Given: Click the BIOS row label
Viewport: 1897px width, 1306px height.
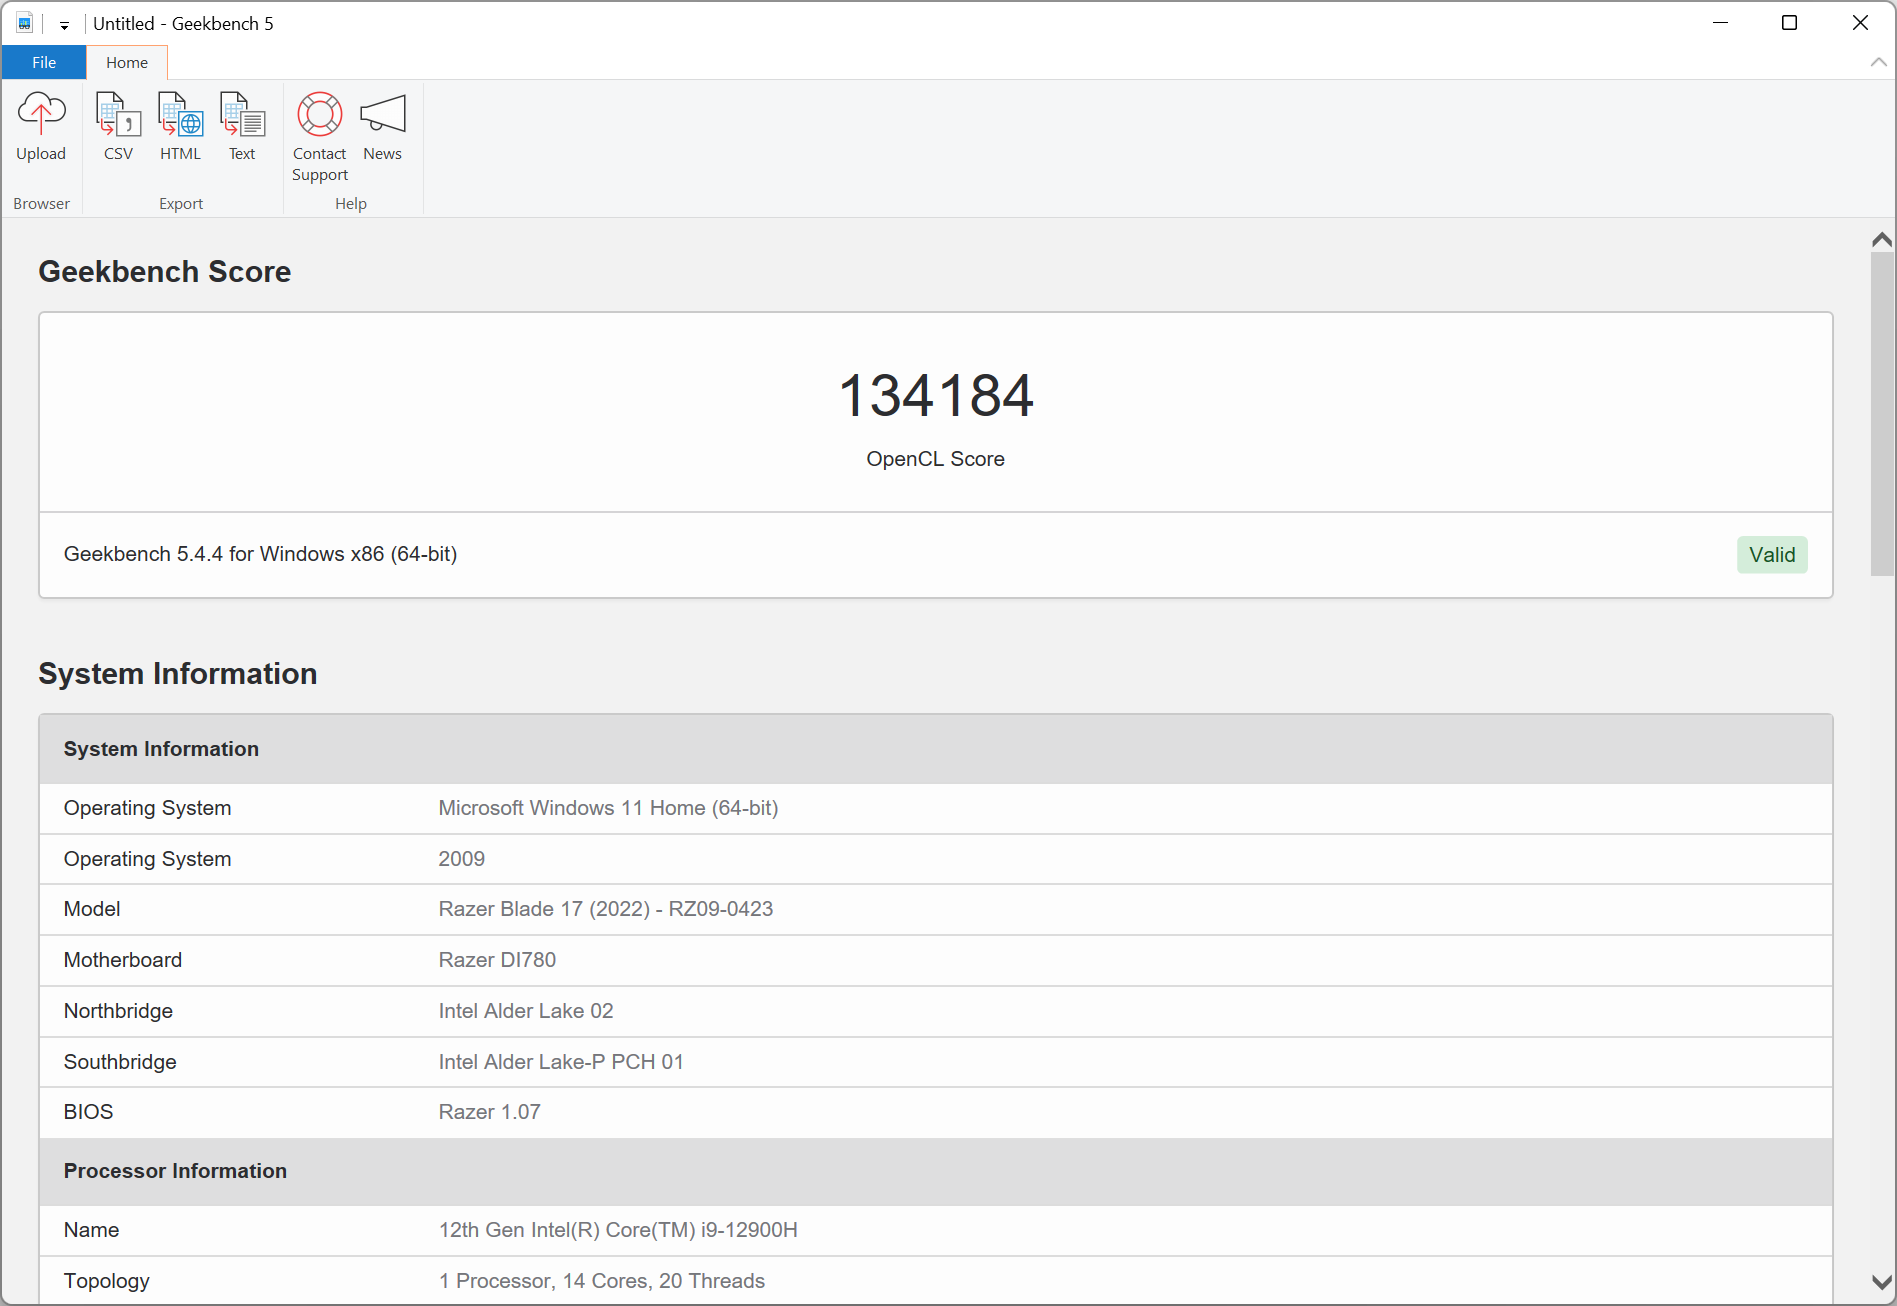Looking at the screenshot, I should [x=88, y=1112].
